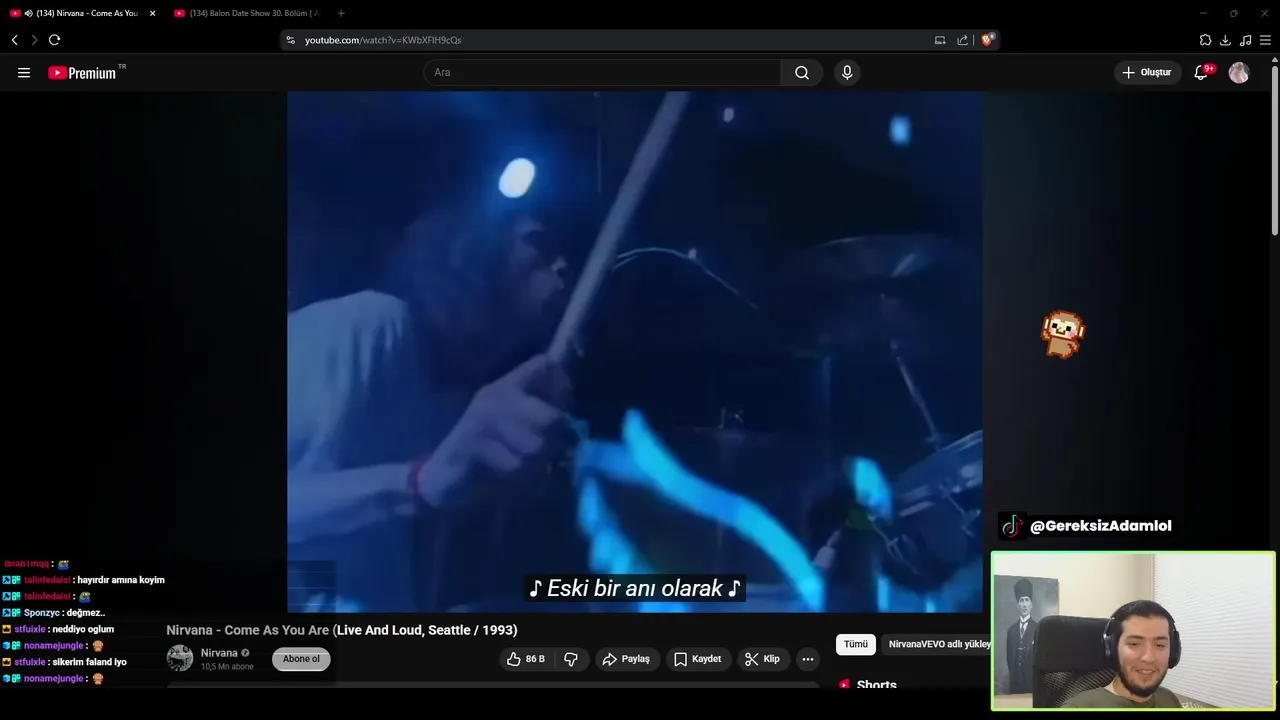Click the video player area

tap(635, 351)
